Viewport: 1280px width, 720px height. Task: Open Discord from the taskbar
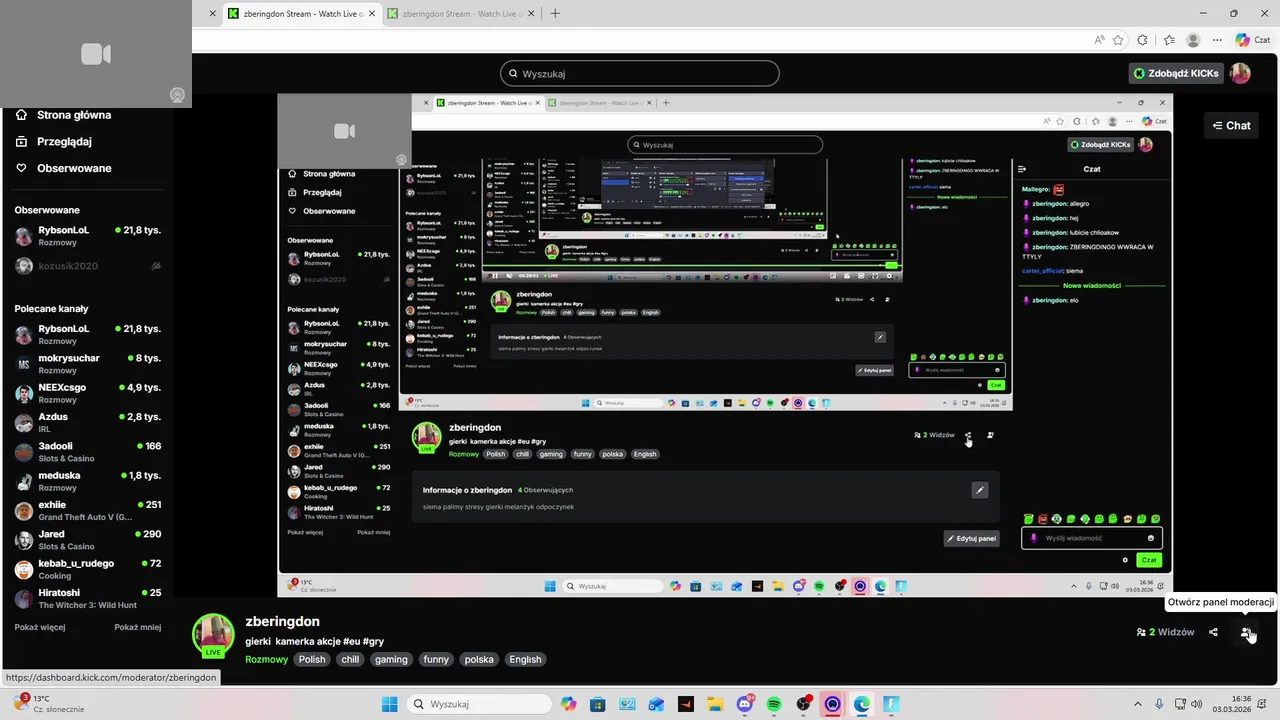[x=745, y=704]
